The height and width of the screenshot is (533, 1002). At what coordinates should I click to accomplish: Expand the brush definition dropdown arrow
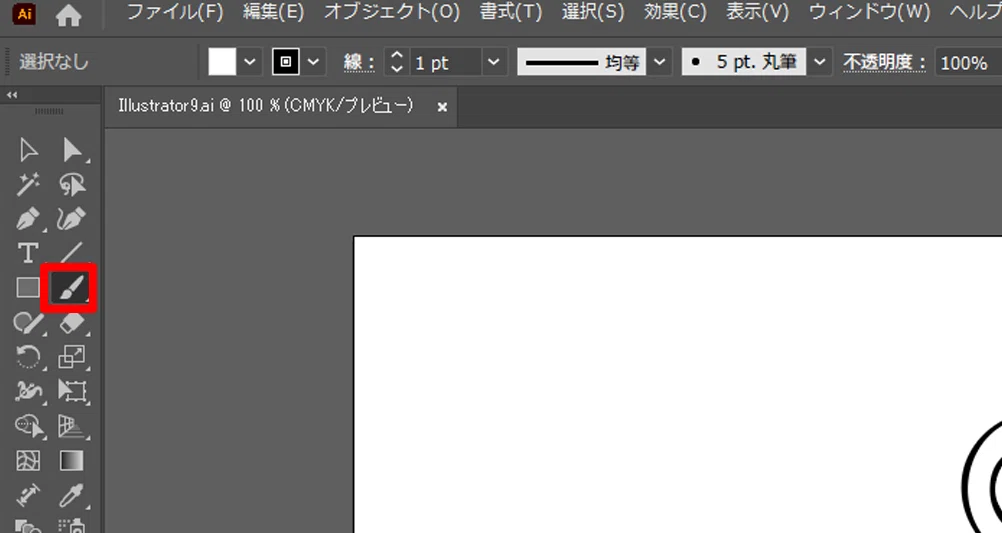pyautogui.click(x=820, y=62)
